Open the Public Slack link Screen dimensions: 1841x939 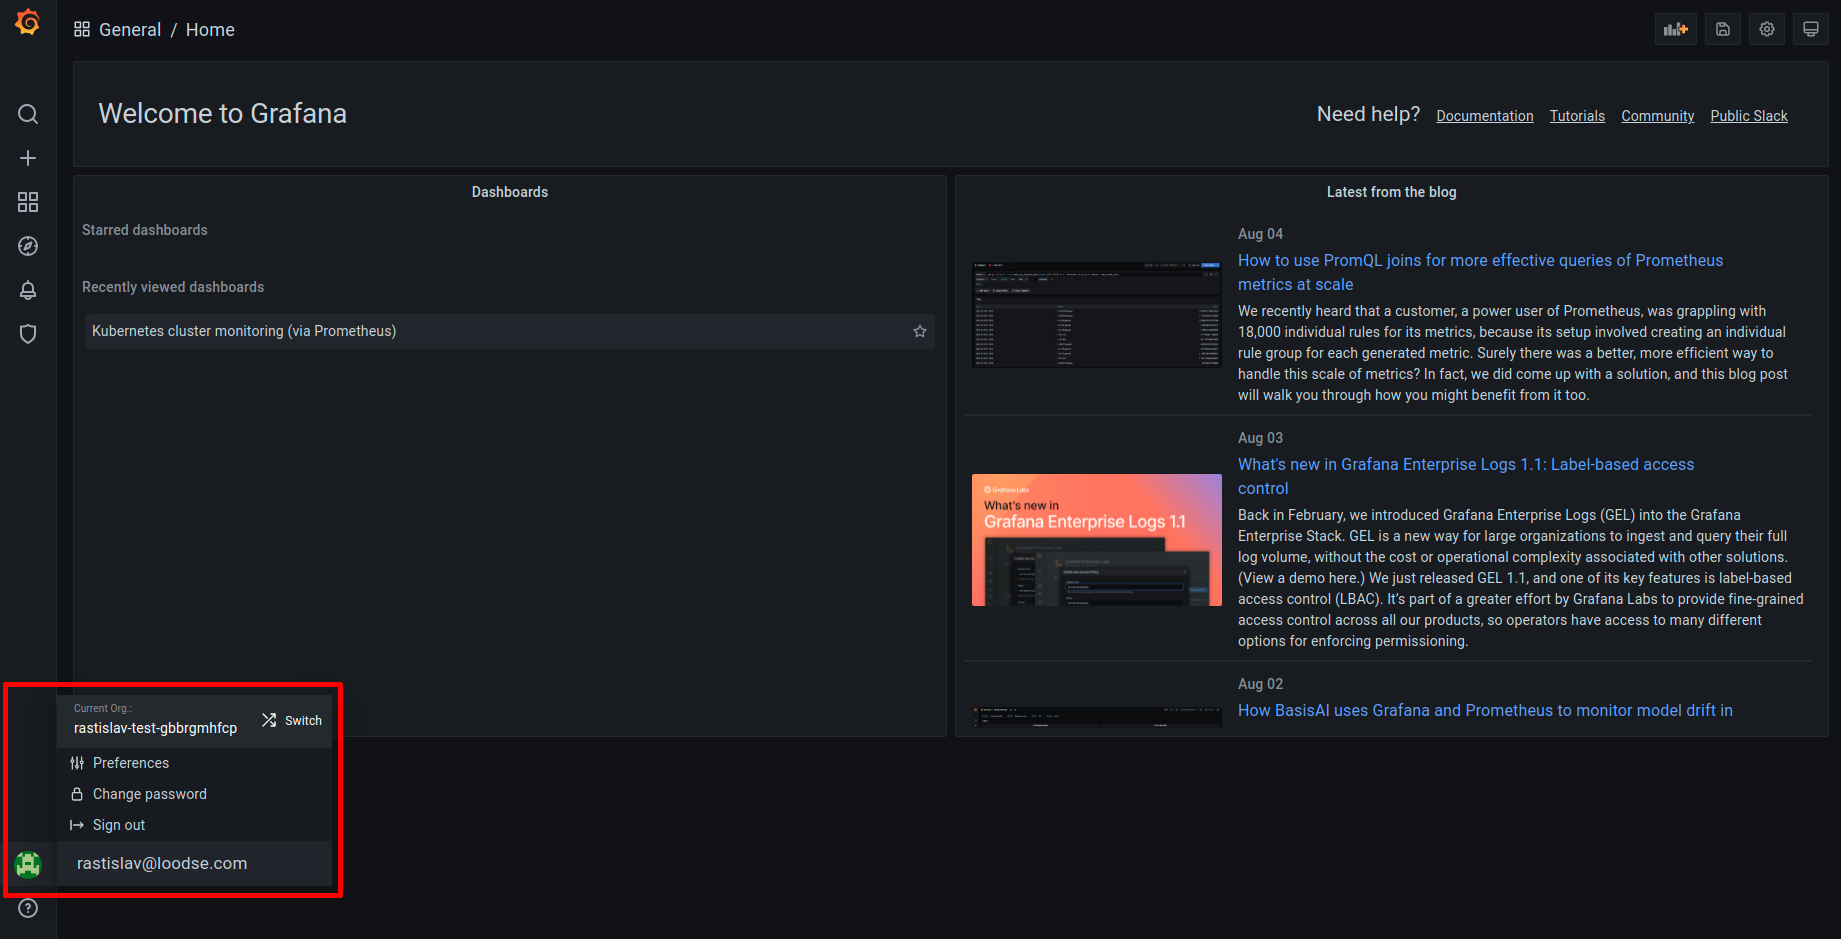[x=1747, y=115]
